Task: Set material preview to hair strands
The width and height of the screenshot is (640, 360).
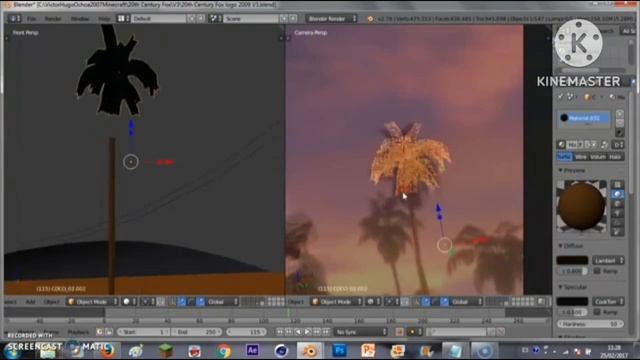Action: click(617, 222)
